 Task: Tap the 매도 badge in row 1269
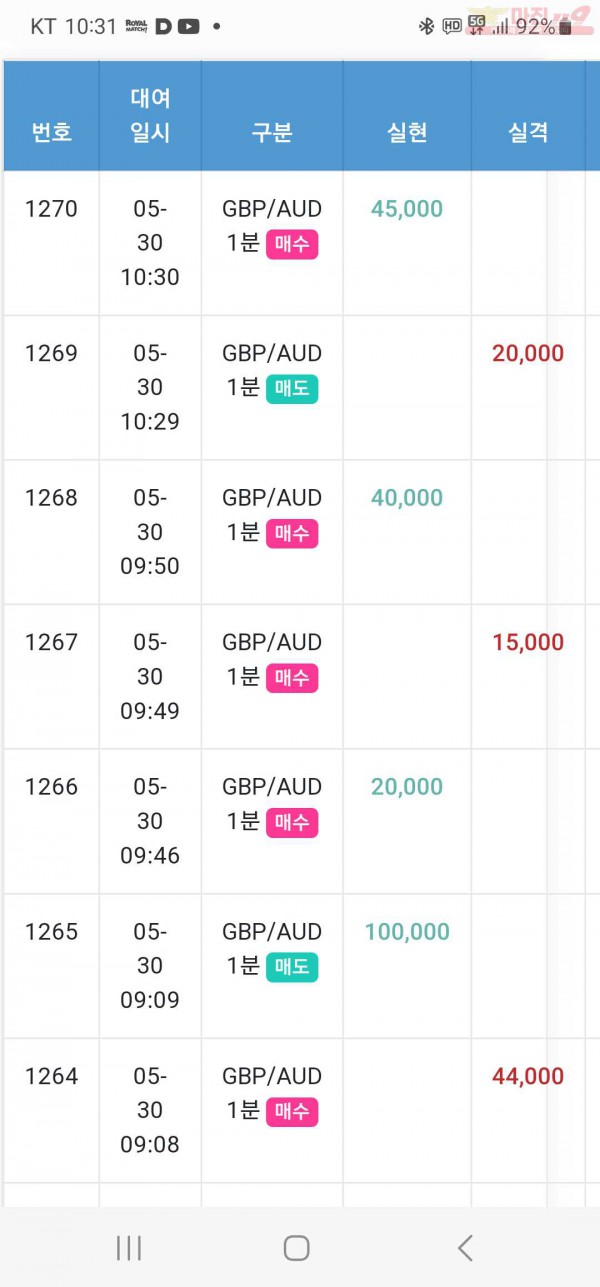pos(292,389)
